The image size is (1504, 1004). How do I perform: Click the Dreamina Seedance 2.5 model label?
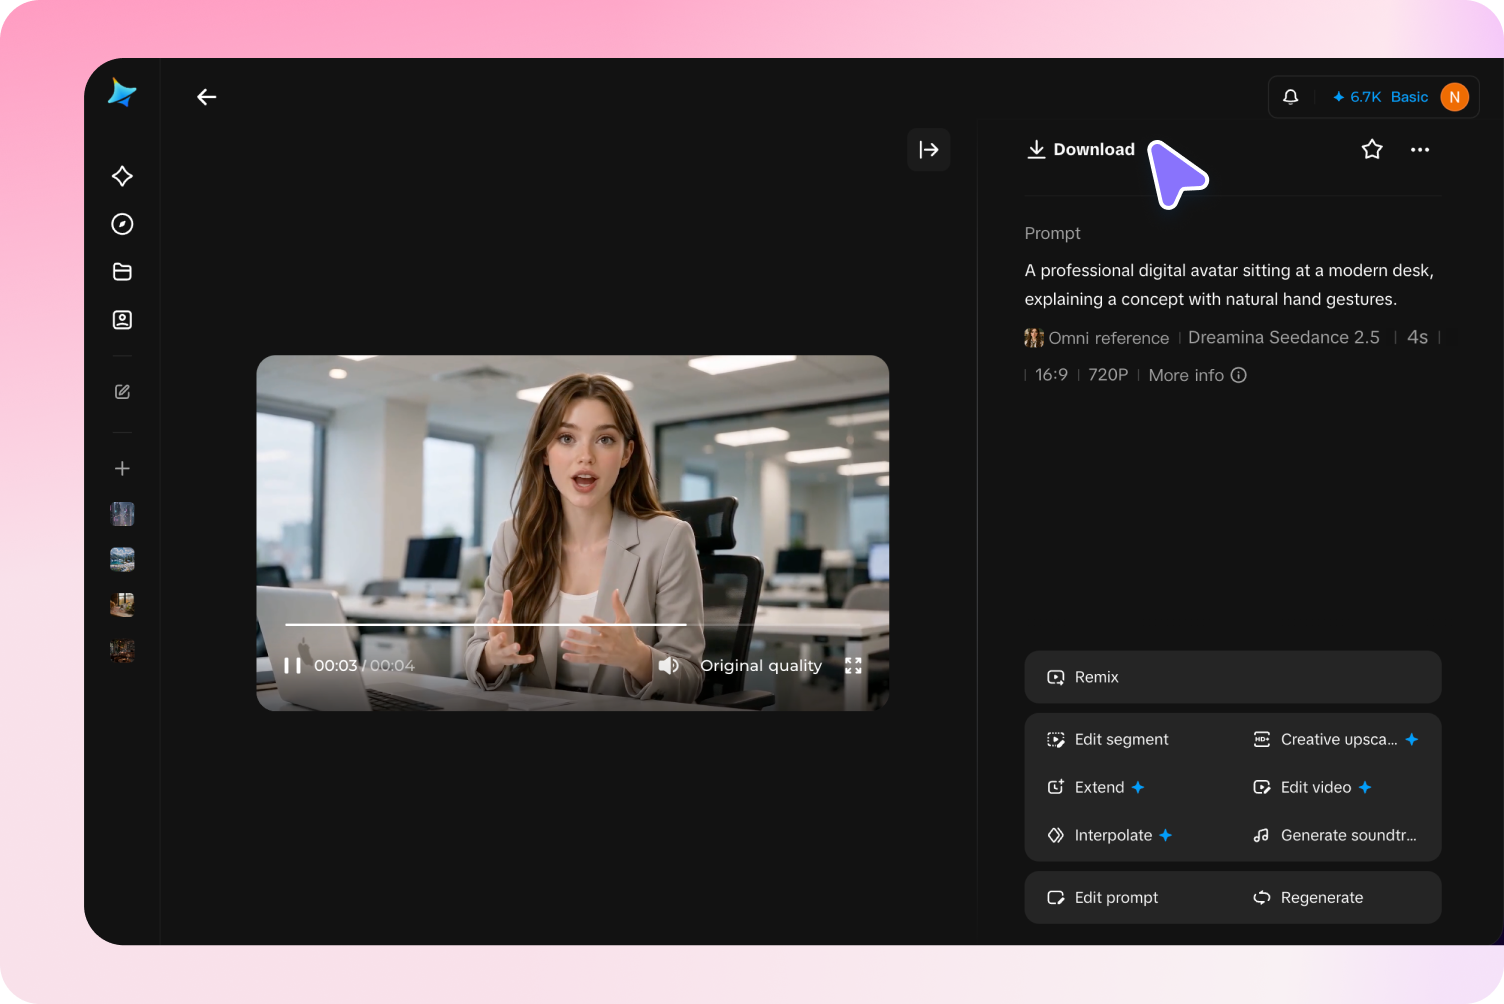click(x=1284, y=338)
